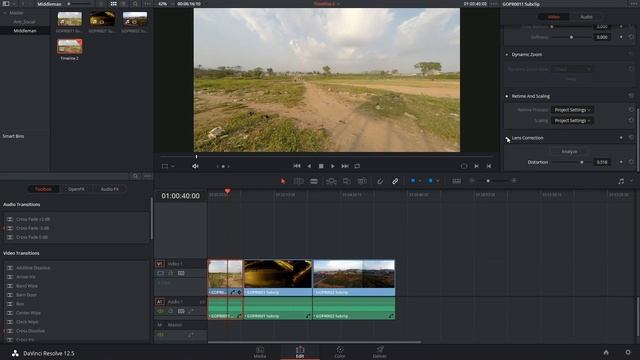Click the Insert Clip toolbar icon
The width and height of the screenshot is (640, 360).
(331, 181)
